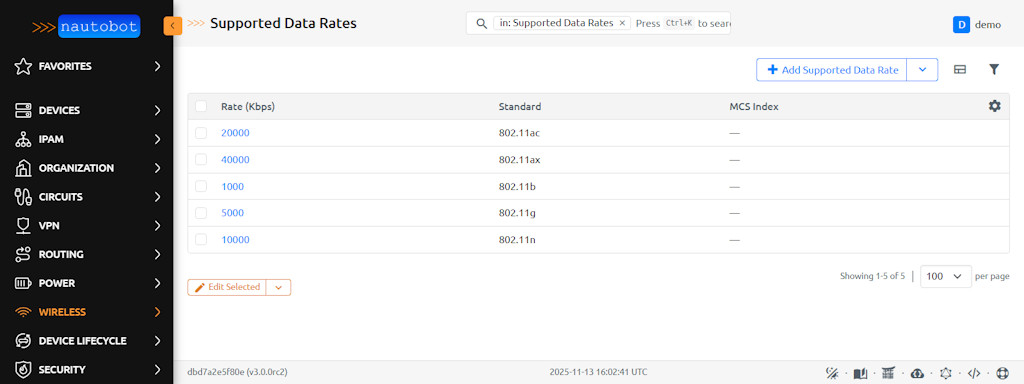Click the source code icon in footer

(974, 373)
